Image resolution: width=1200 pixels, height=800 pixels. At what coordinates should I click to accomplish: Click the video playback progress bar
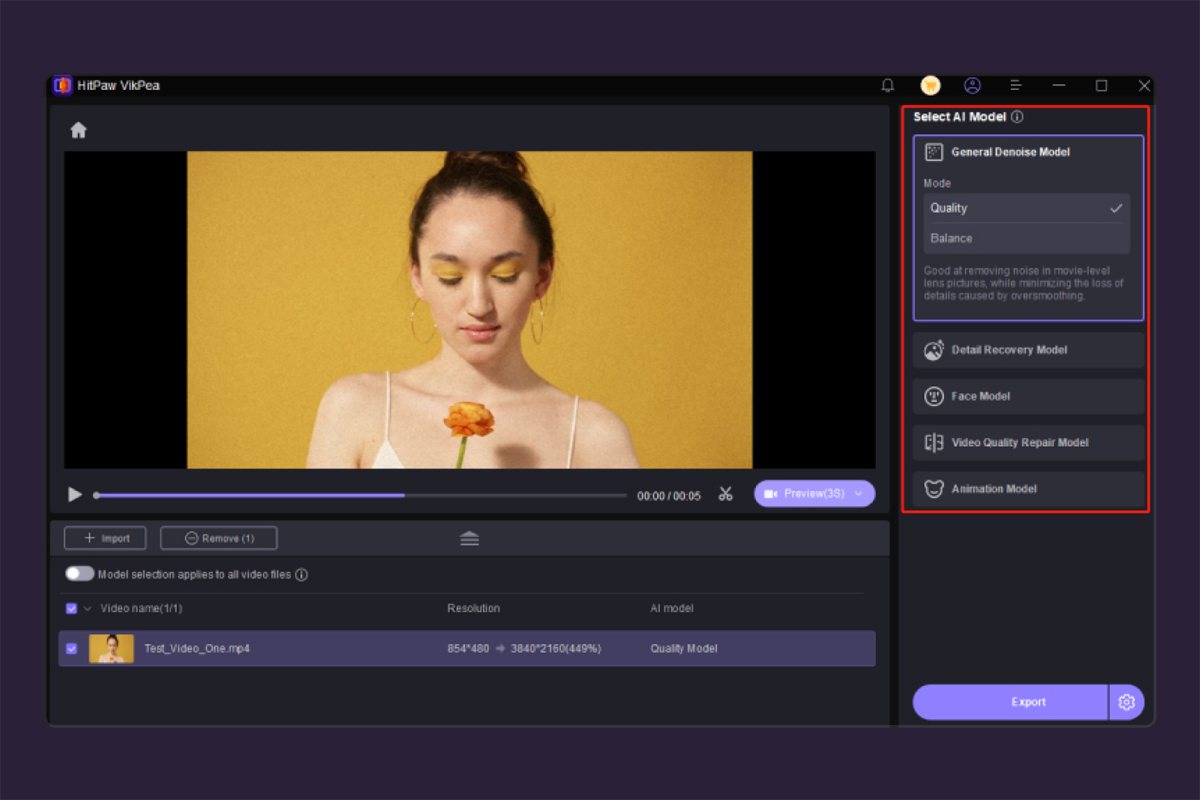(x=360, y=495)
